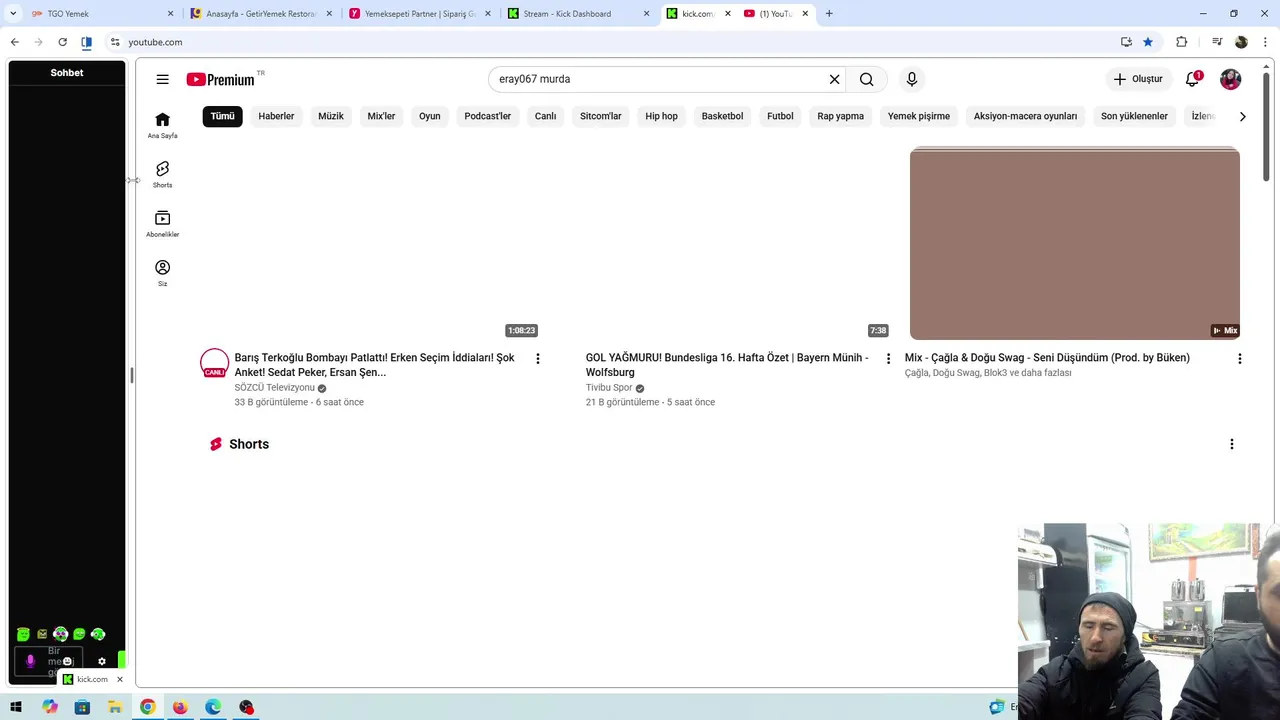Select the Rap yapma filter chip
Image resolution: width=1280 pixels, height=720 pixels.
(840, 116)
